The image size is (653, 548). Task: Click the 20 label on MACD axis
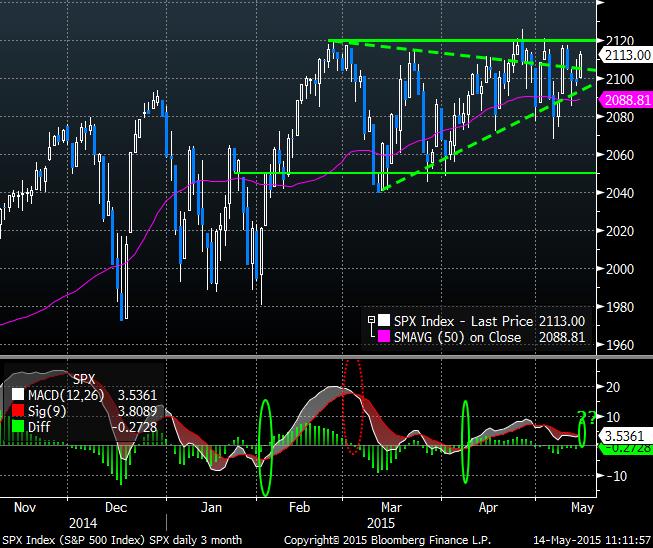613,387
